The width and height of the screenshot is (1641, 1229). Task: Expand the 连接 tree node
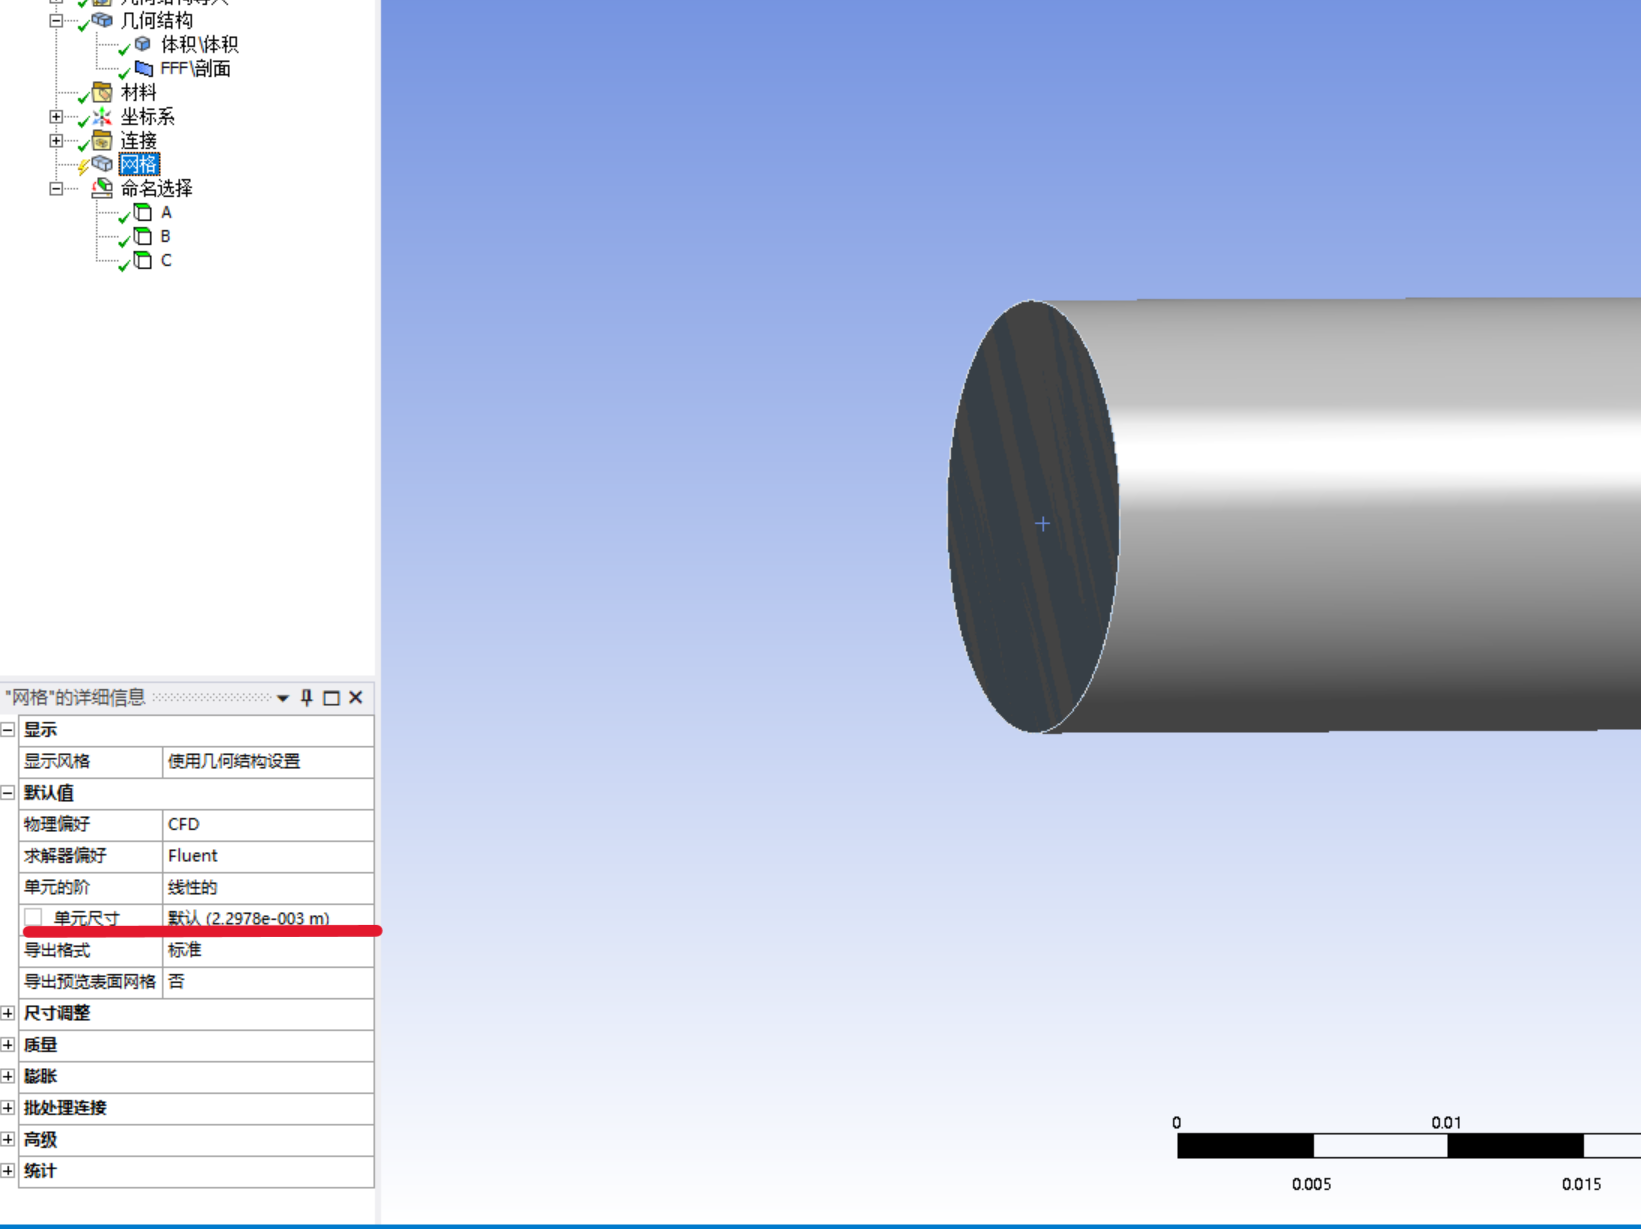pyautogui.click(x=56, y=140)
